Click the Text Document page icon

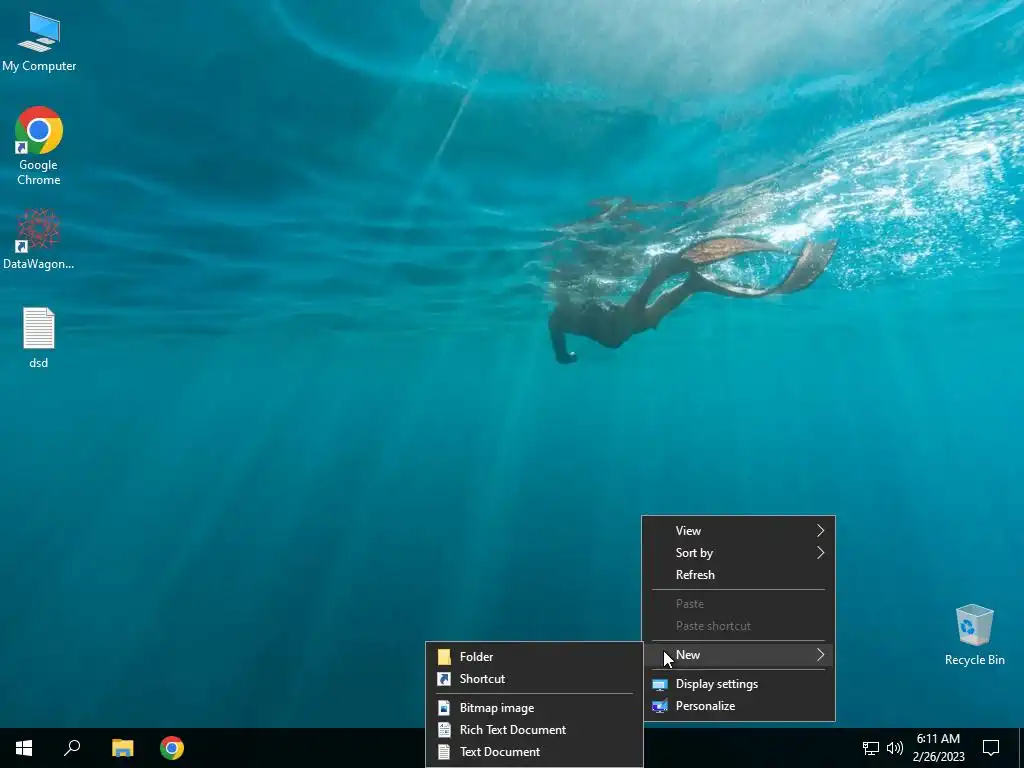pyautogui.click(x=444, y=752)
